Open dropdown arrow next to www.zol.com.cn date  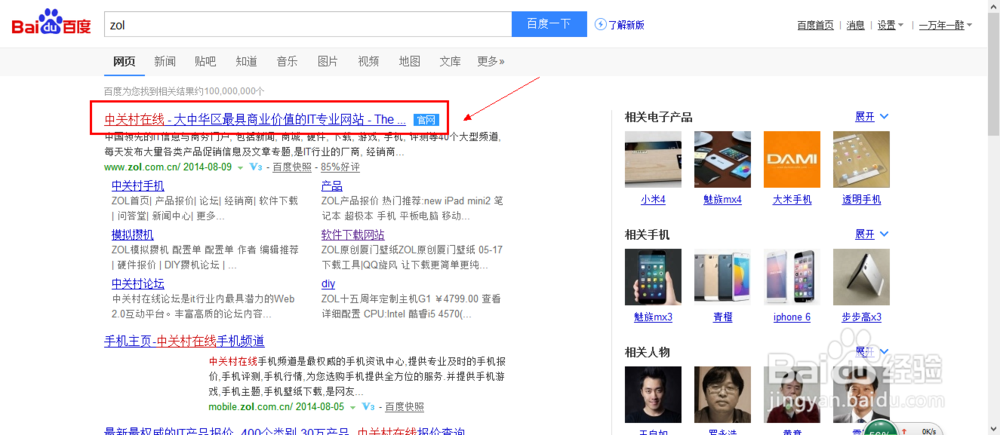pyautogui.click(x=240, y=168)
